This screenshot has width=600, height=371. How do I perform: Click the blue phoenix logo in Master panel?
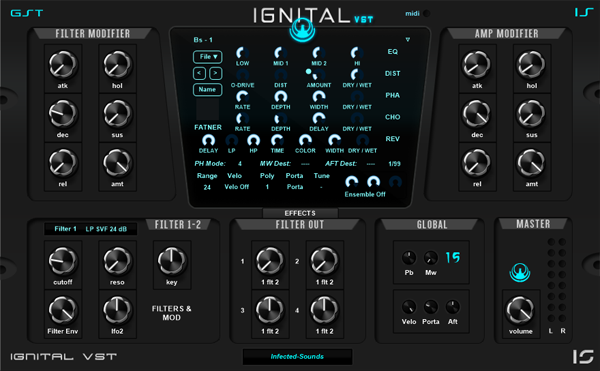pos(520,273)
